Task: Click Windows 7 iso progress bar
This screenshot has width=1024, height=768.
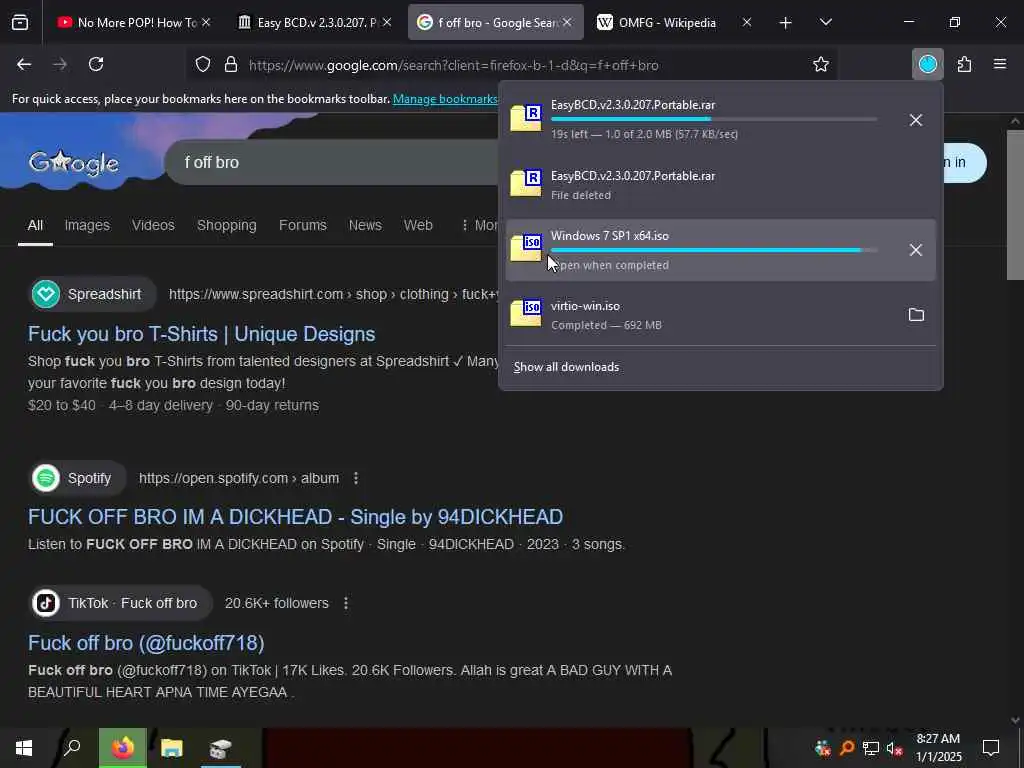Action: click(x=714, y=250)
